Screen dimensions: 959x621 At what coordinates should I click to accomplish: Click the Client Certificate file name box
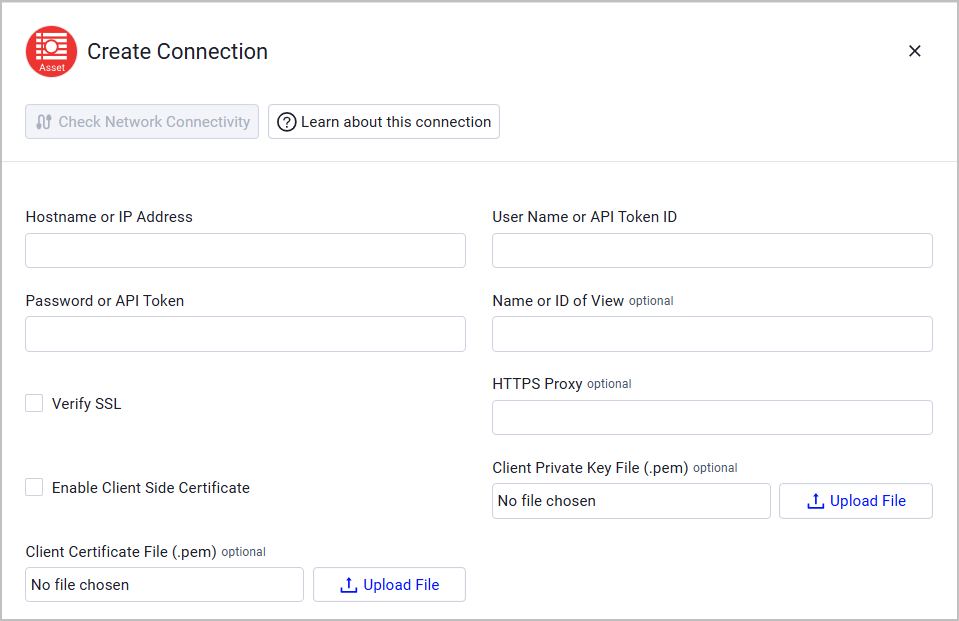coord(165,585)
